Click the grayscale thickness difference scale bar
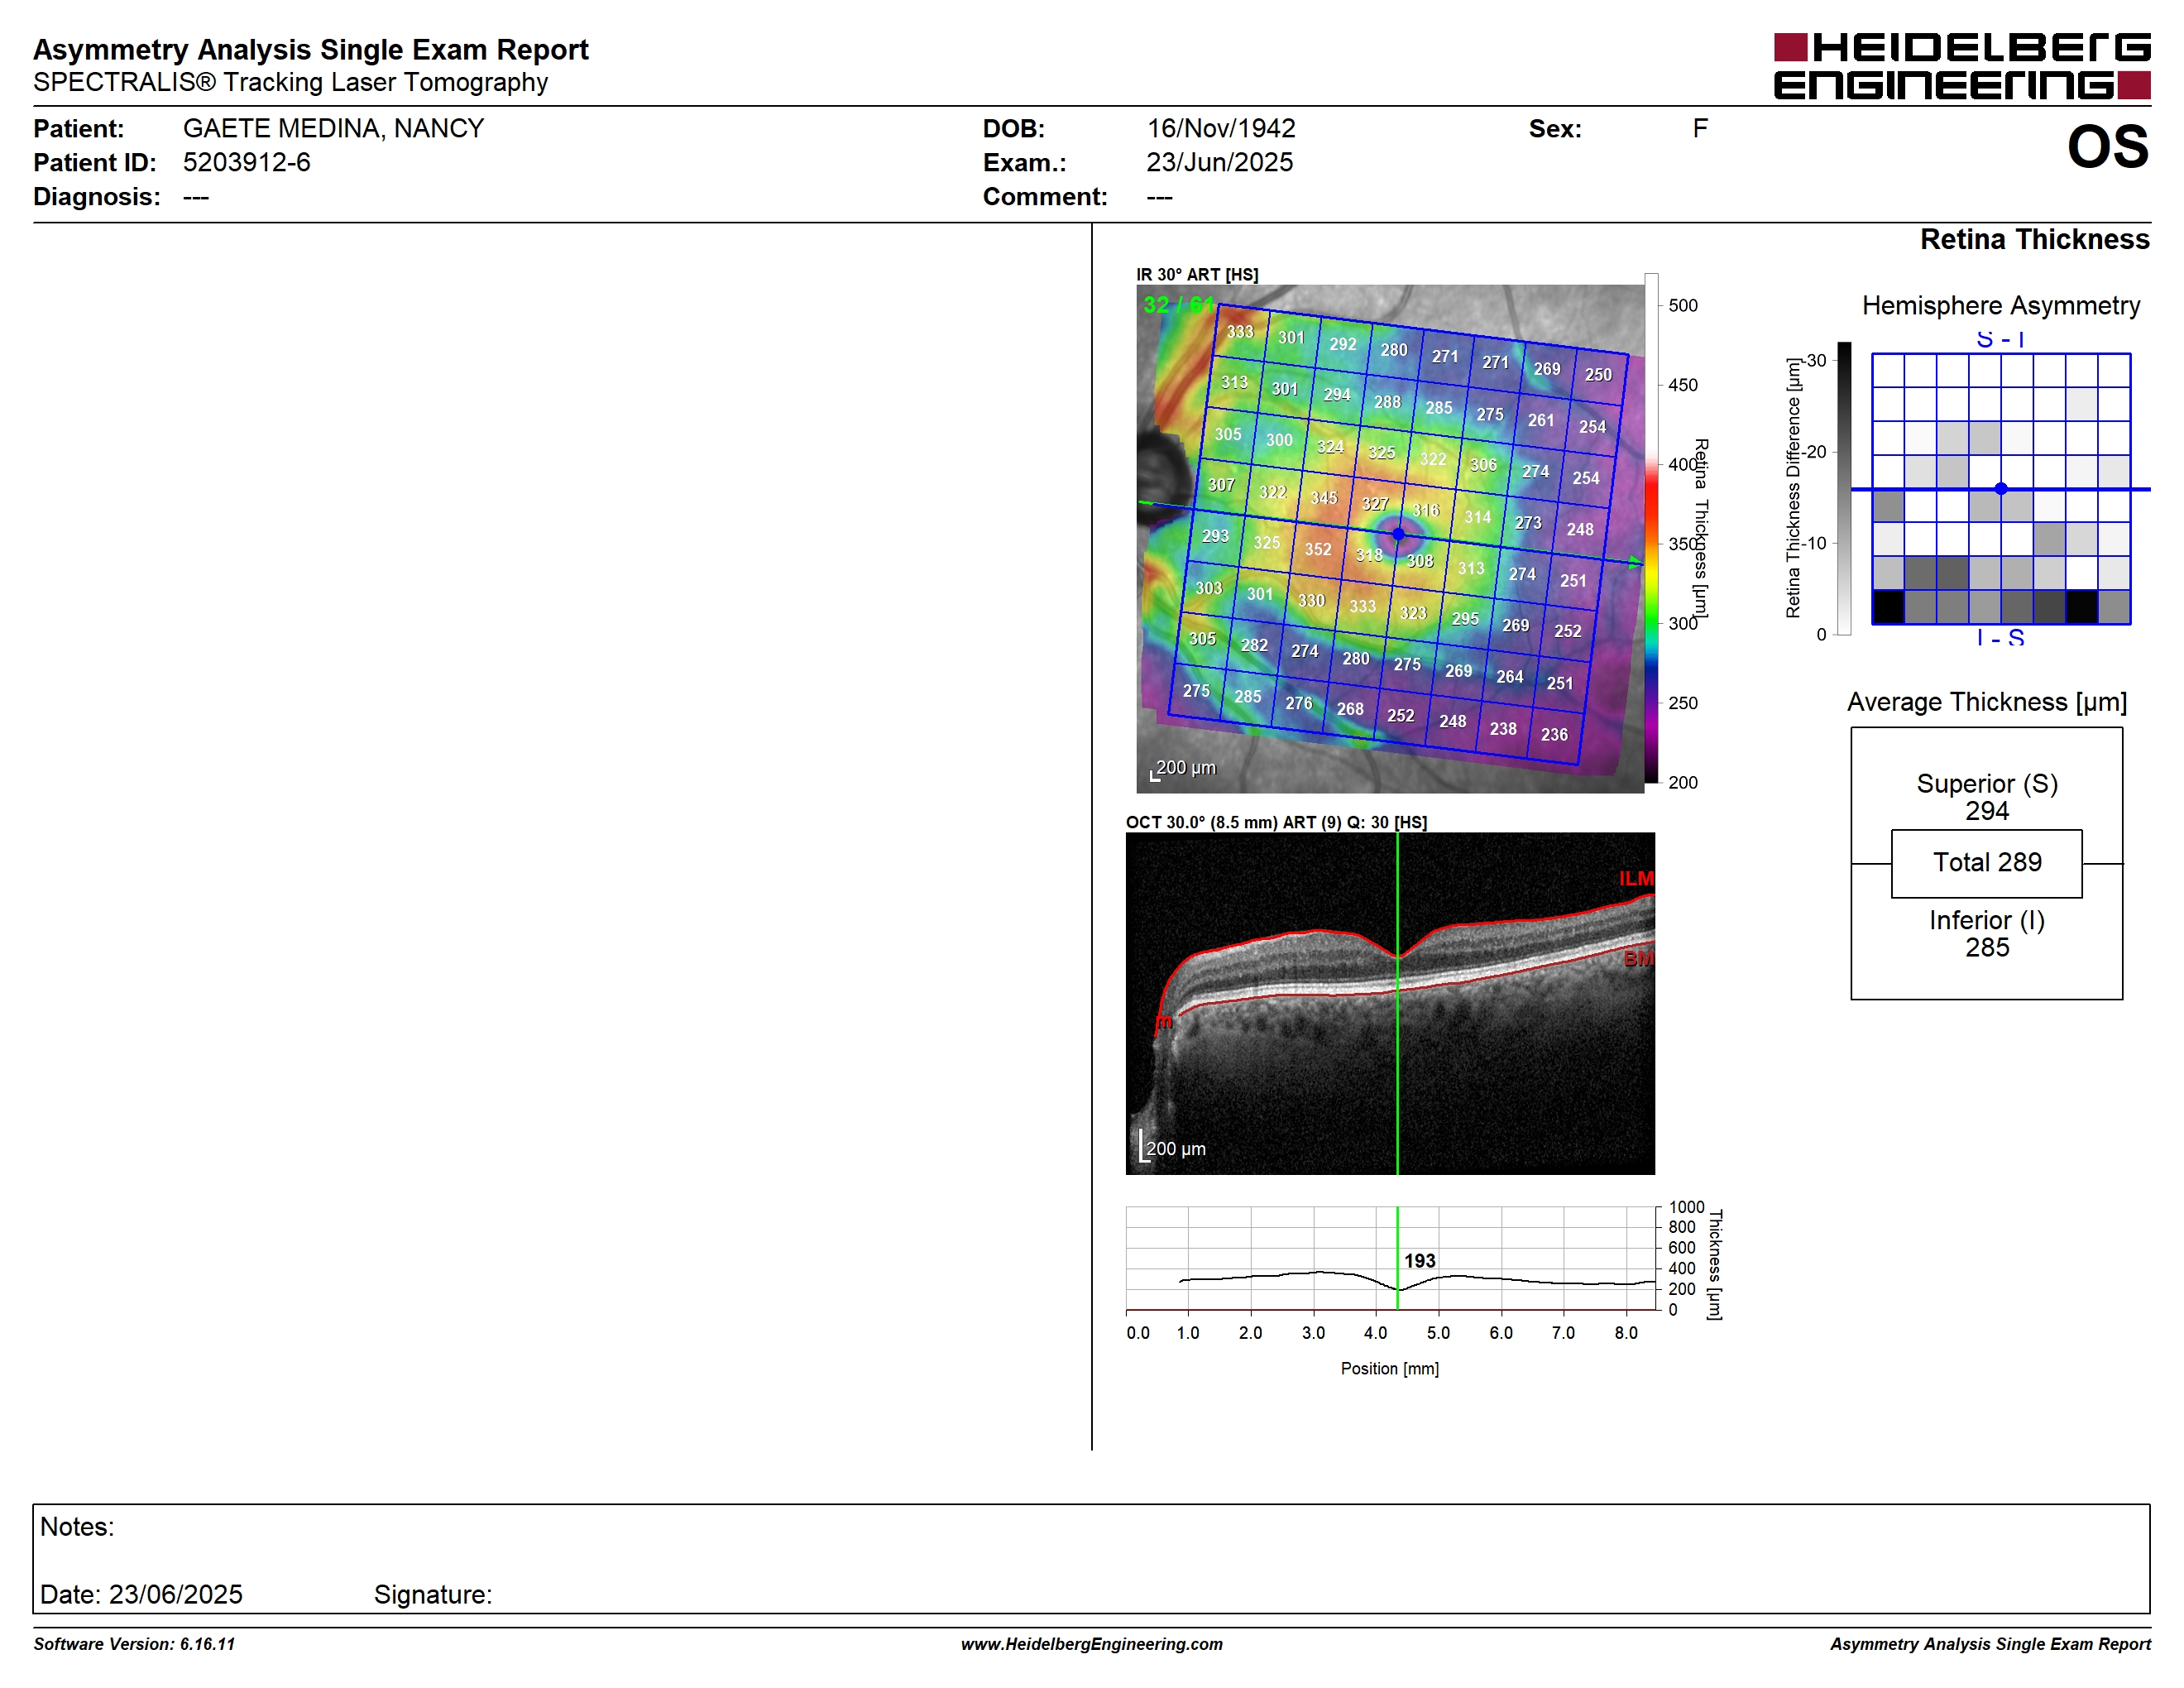Screen dimensions: 2184x1688 1844,488
